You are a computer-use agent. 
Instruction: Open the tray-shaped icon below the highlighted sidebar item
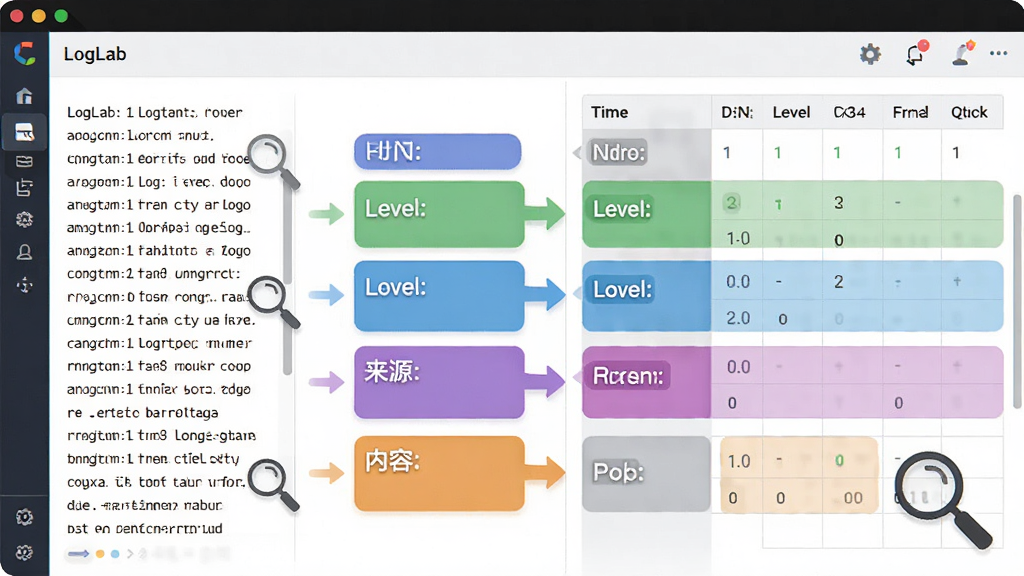(x=24, y=161)
